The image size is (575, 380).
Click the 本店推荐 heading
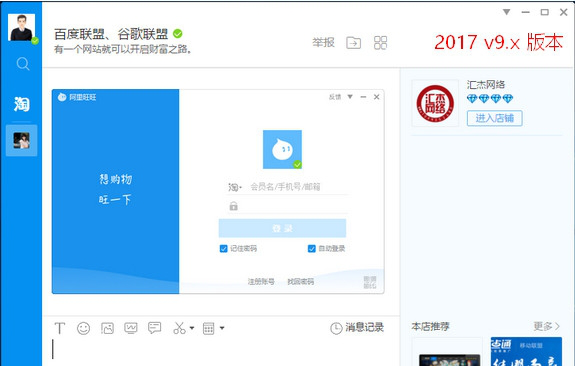pos(431,326)
